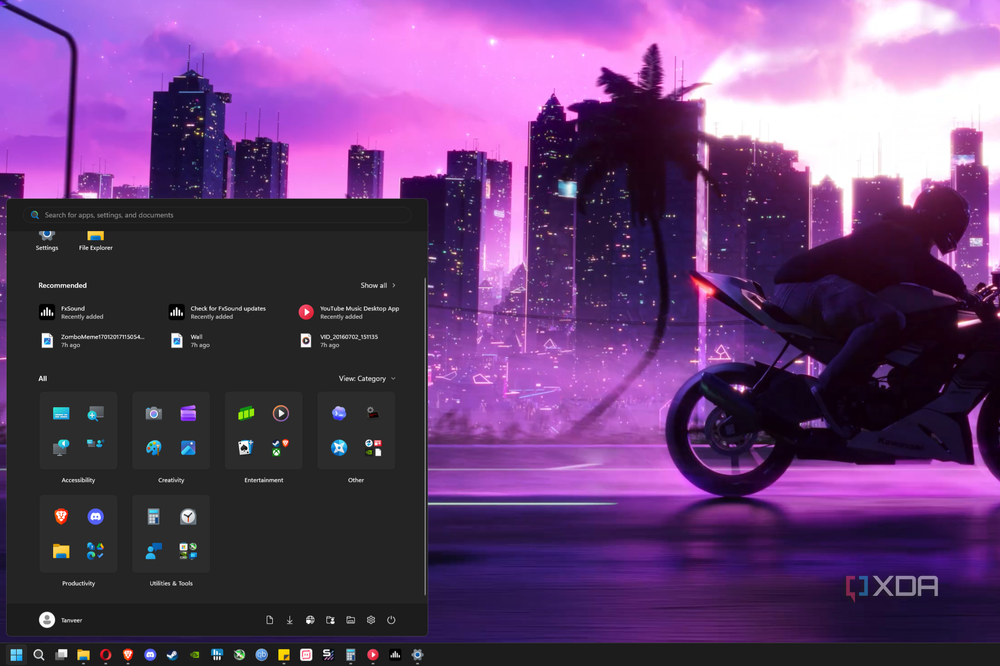
Task: Open the Documents folder shortcut in Start footer
Action: coord(269,620)
